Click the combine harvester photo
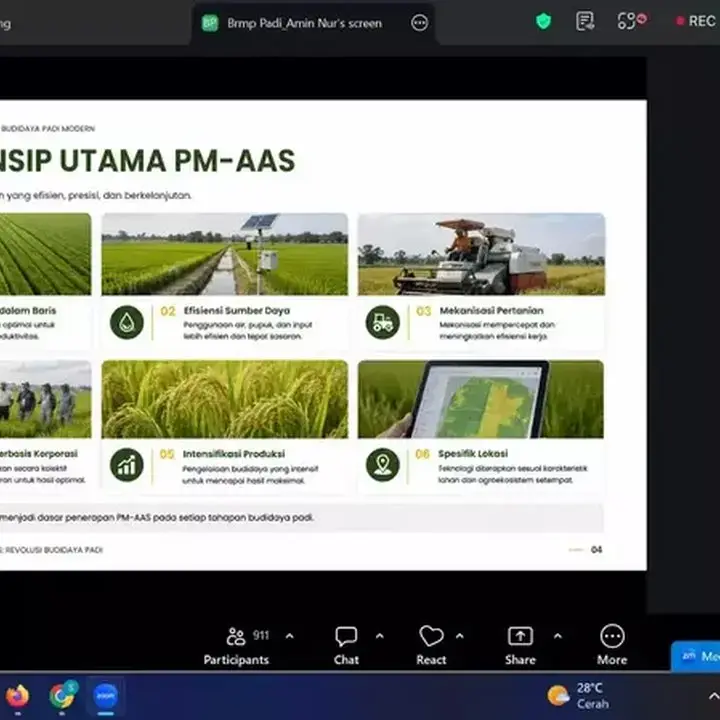This screenshot has width=720, height=720. click(x=481, y=254)
